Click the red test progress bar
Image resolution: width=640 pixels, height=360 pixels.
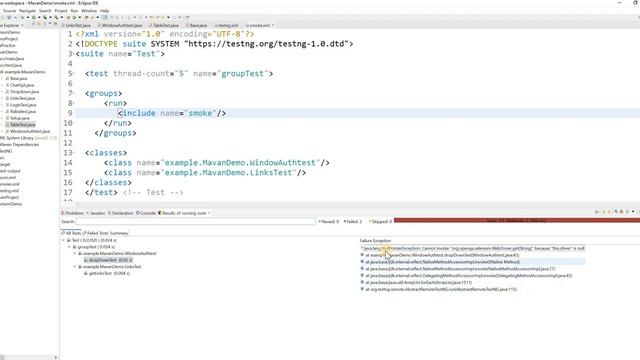pos(517,220)
